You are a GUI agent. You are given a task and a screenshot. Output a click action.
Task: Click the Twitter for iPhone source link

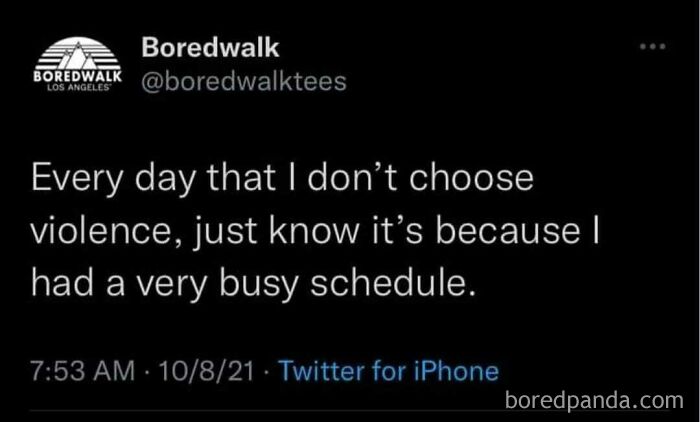click(x=387, y=372)
